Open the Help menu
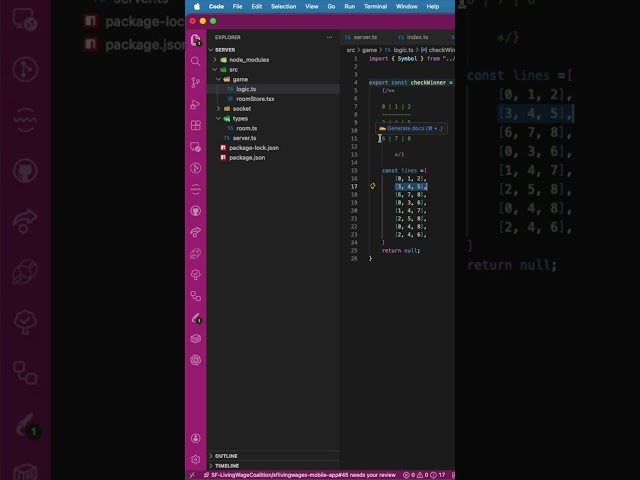The image size is (640, 480). click(433, 7)
